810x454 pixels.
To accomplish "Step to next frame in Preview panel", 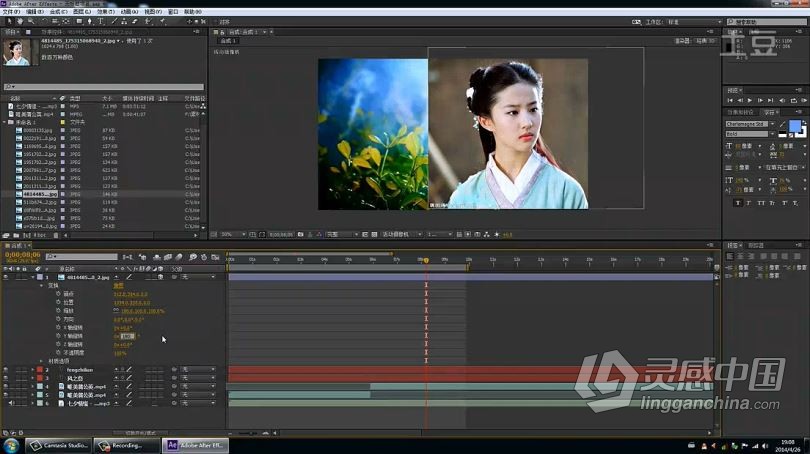I will point(760,100).
